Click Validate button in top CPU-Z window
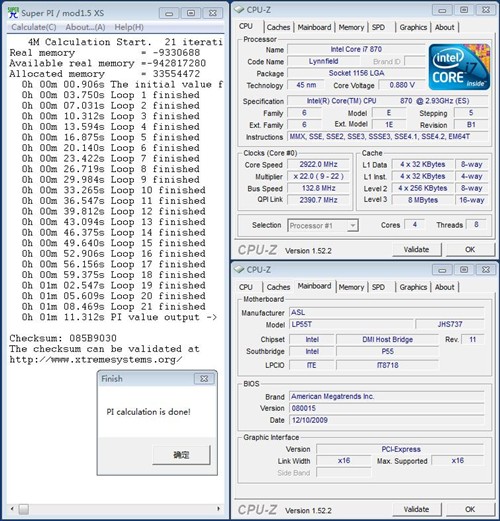The height and width of the screenshot is (521, 500). tap(417, 249)
